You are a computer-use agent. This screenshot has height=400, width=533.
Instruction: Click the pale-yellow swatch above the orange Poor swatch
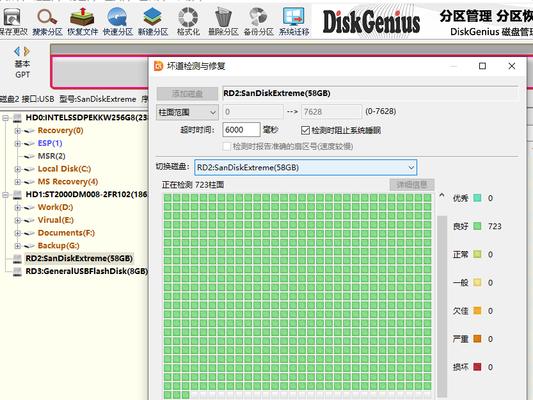[477, 282]
